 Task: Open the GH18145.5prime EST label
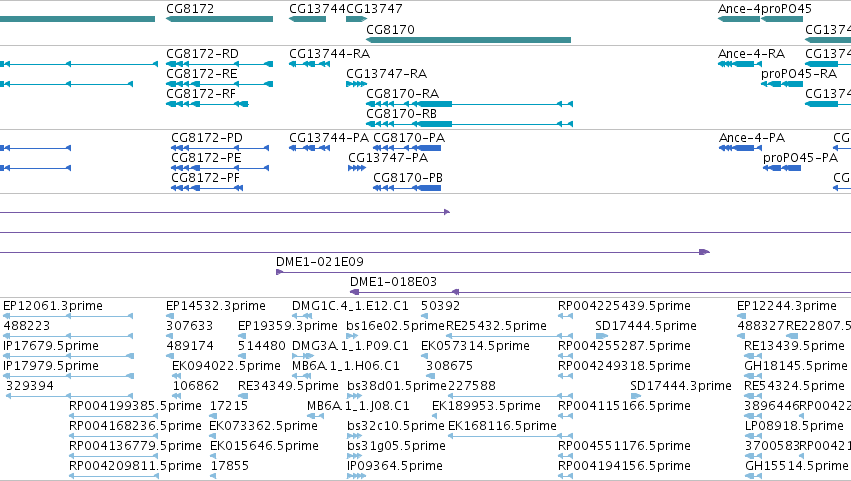click(796, 366)
